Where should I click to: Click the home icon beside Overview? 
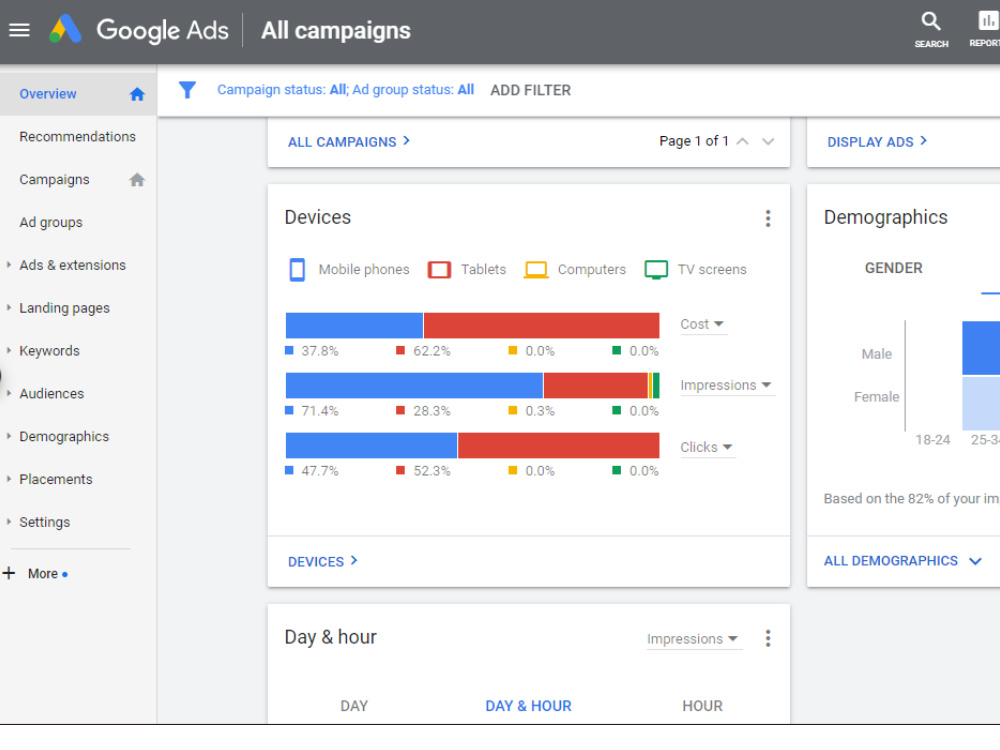click(137, 94)
